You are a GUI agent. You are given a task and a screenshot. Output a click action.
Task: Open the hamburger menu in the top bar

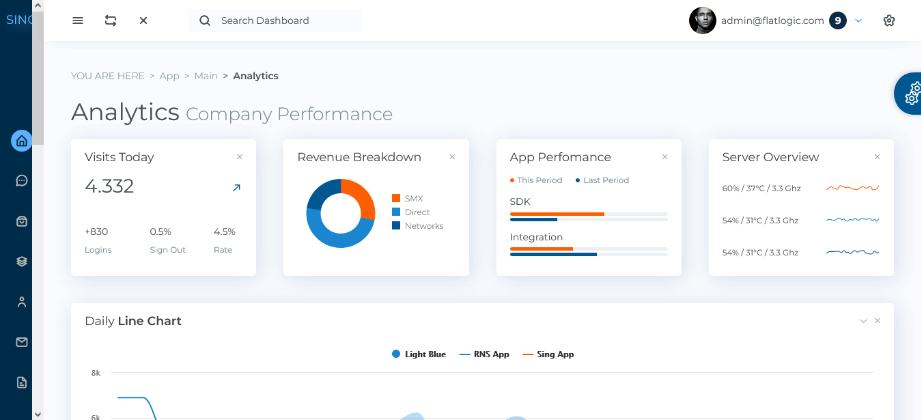tap(78, 21)
